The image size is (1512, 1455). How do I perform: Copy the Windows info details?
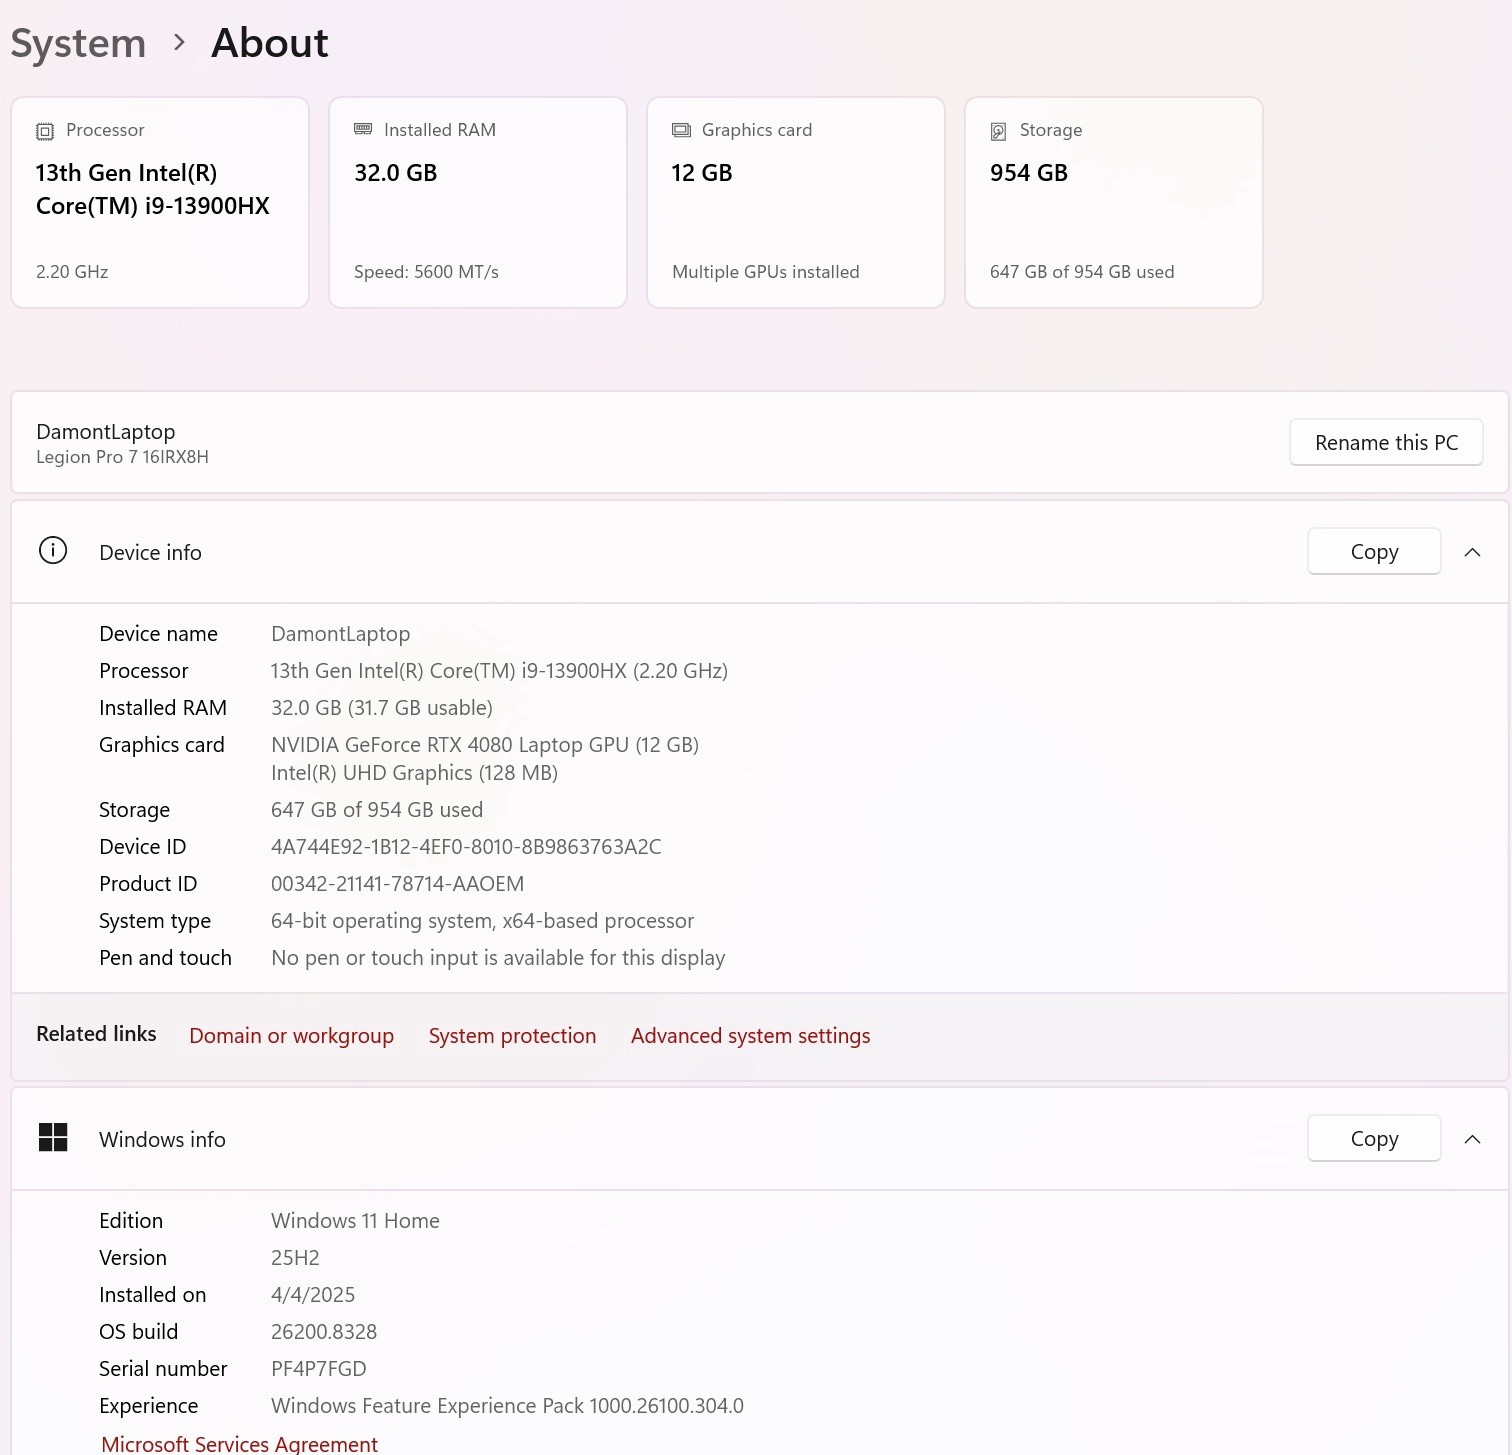pyautogui.click(x=1374, y=1138)
